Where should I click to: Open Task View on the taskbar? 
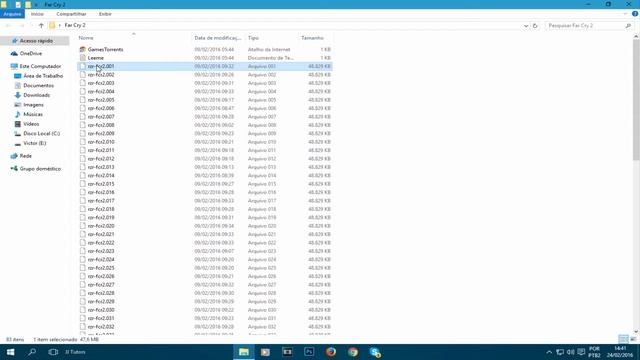point(53,352)
